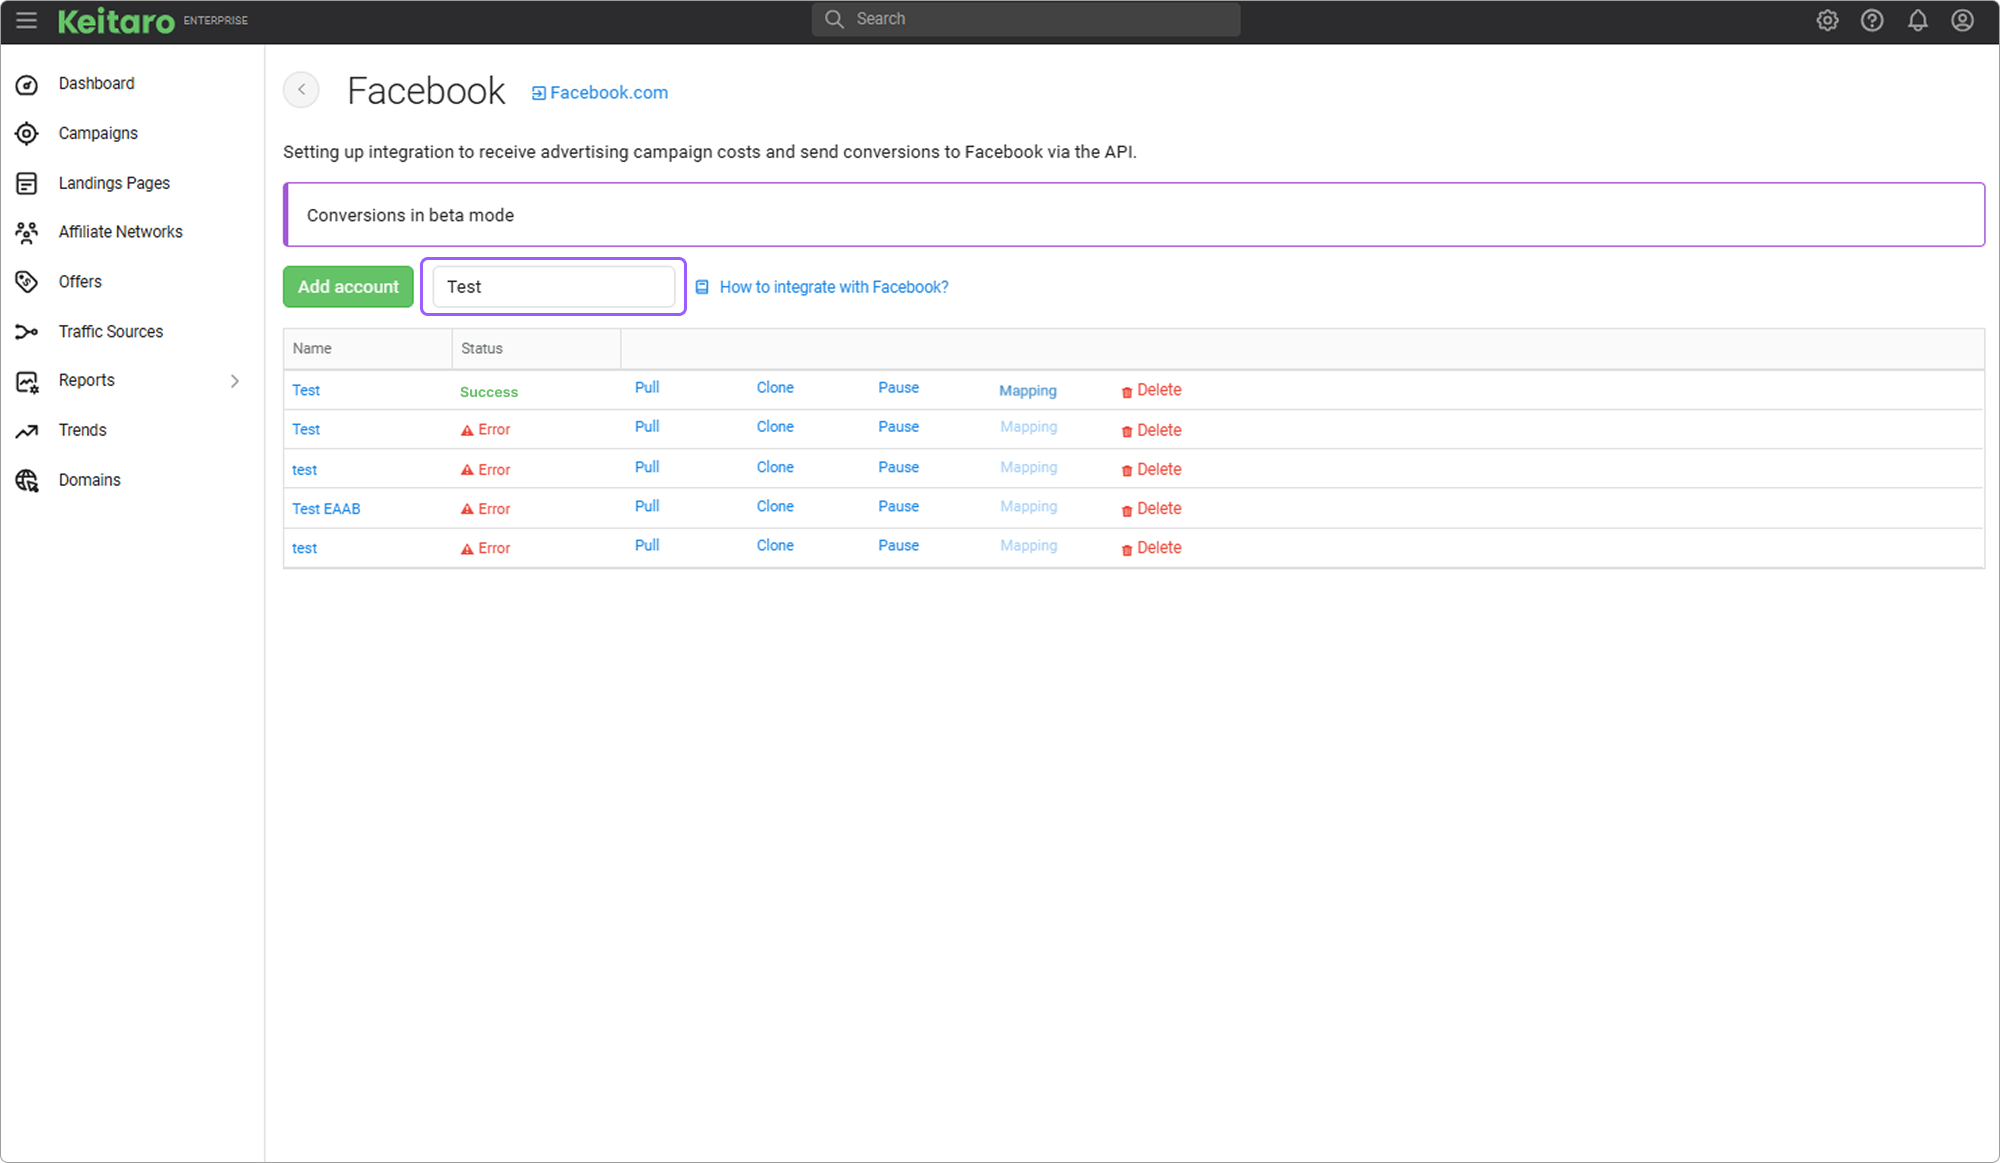Open the Trends page

82,430
